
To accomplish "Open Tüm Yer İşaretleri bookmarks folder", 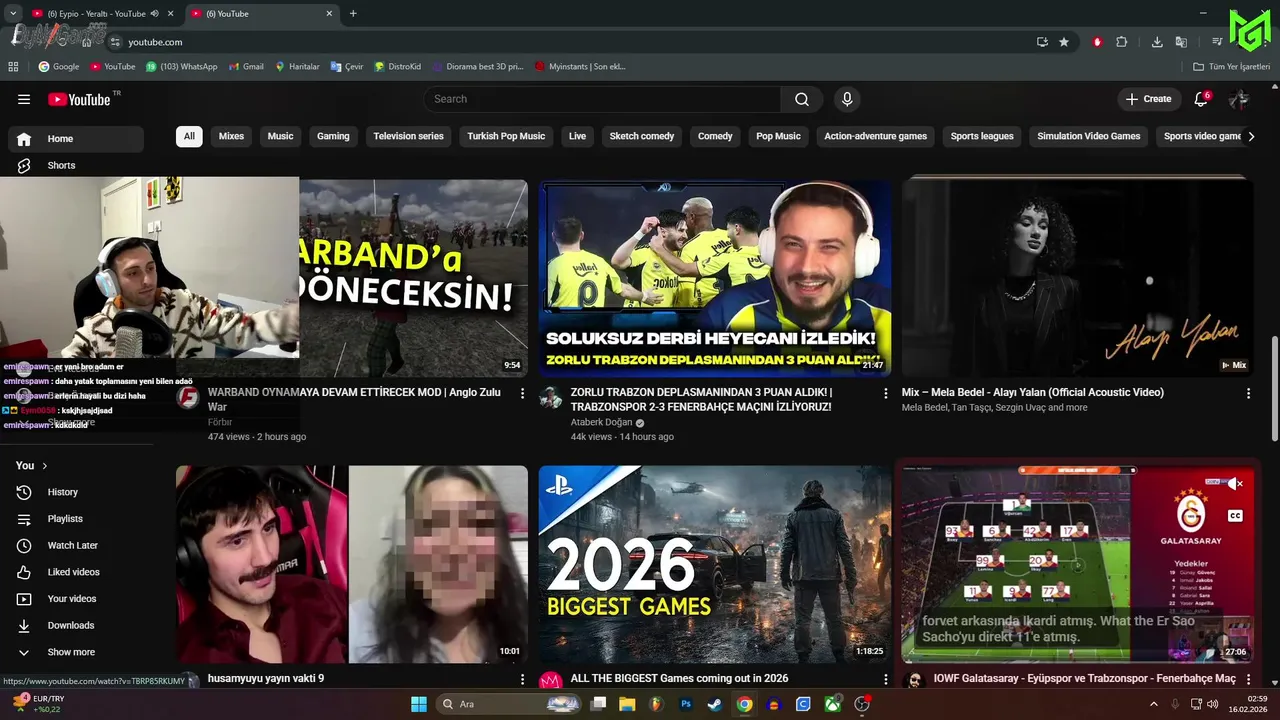I will (x=1232, y=67).
